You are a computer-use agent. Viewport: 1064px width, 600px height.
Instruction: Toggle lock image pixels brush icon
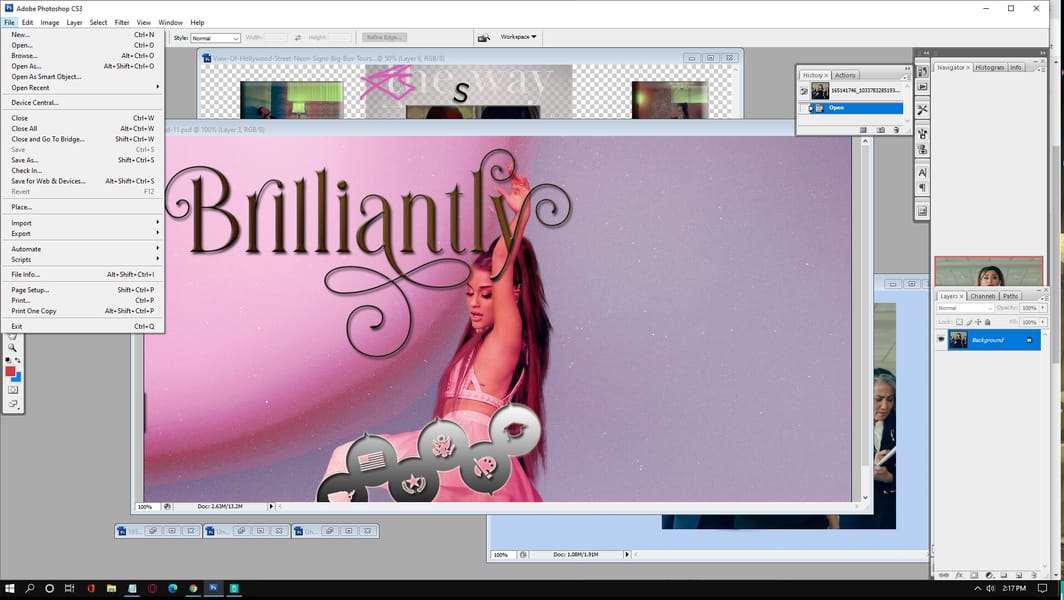(x=969, y=322)
